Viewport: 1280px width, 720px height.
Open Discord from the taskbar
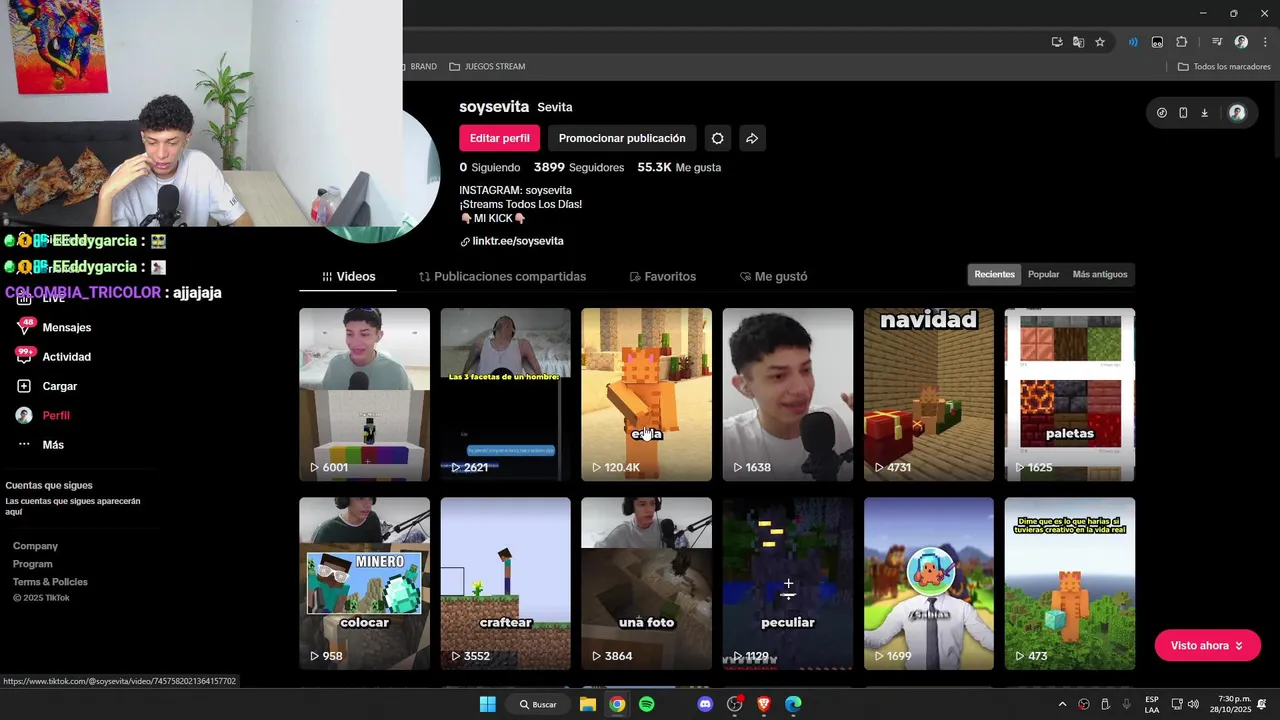[x=705, y=704]
